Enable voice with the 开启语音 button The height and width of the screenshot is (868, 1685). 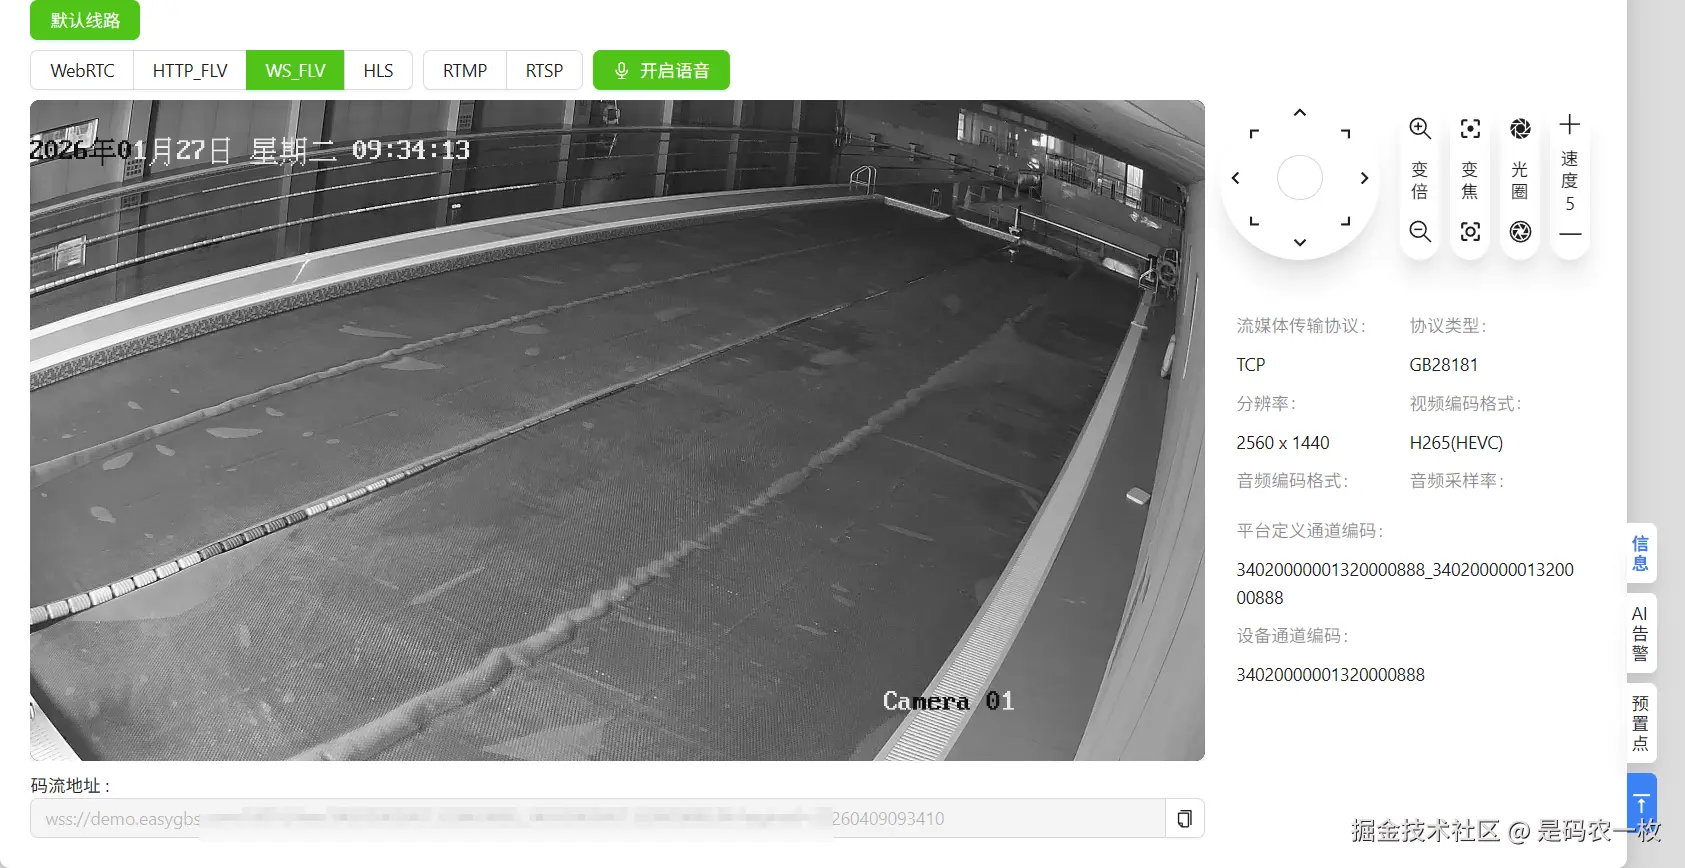pos(661,71)
